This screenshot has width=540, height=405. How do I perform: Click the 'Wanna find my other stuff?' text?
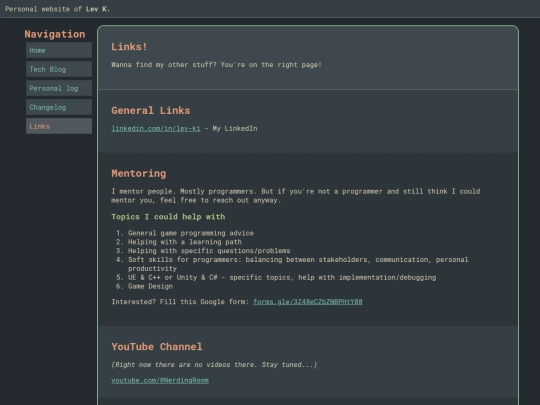pyautogui.click(x=216, y=65)
